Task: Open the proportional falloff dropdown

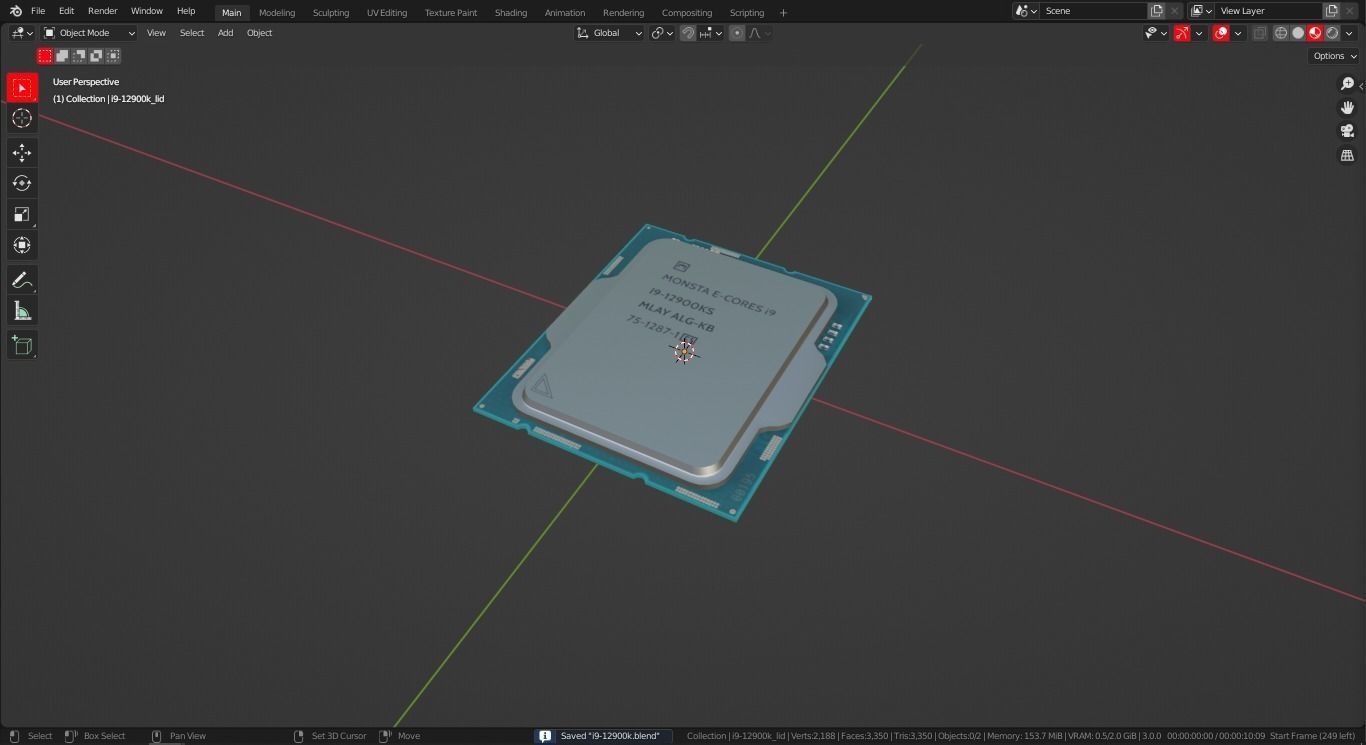Action: [759, 33]
